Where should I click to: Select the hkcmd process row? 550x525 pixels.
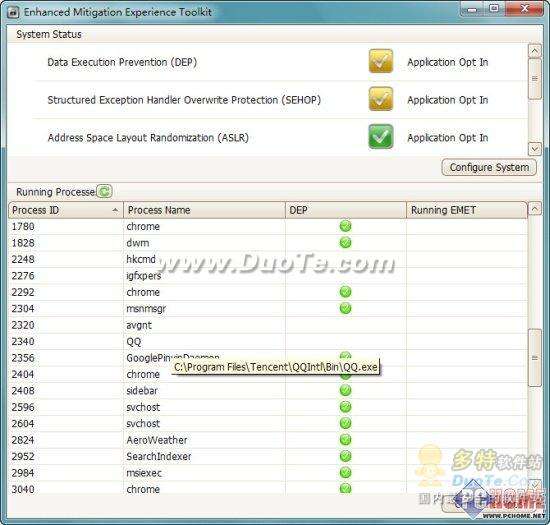tap(268, 259)
